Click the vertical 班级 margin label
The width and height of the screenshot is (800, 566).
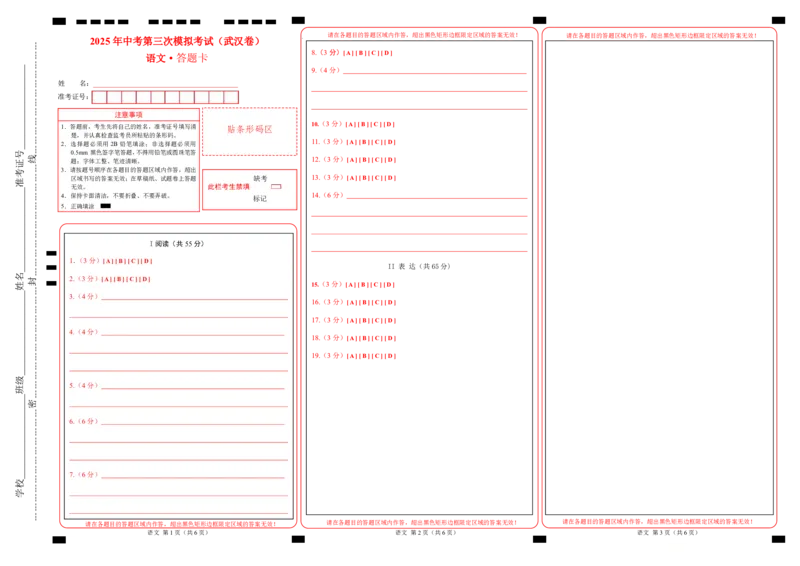coord(19,385)
